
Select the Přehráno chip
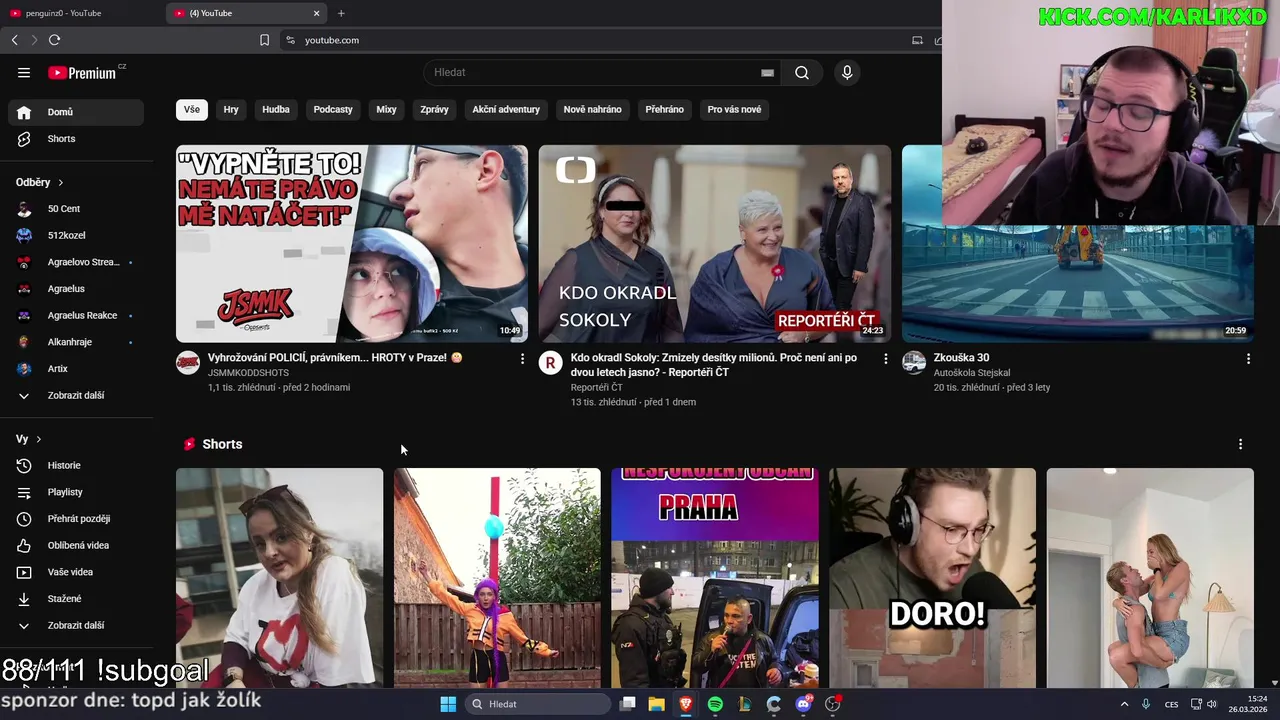(x=664, y=110)
